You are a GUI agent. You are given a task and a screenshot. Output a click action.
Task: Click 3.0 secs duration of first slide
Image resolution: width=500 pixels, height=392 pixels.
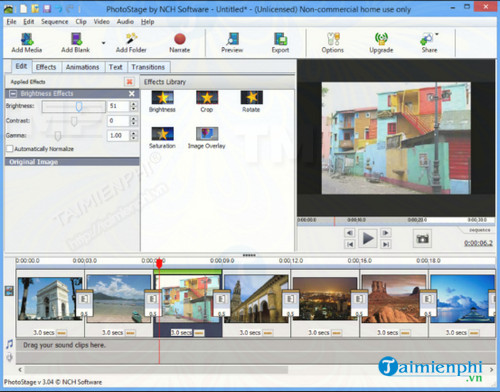point(44,333)
